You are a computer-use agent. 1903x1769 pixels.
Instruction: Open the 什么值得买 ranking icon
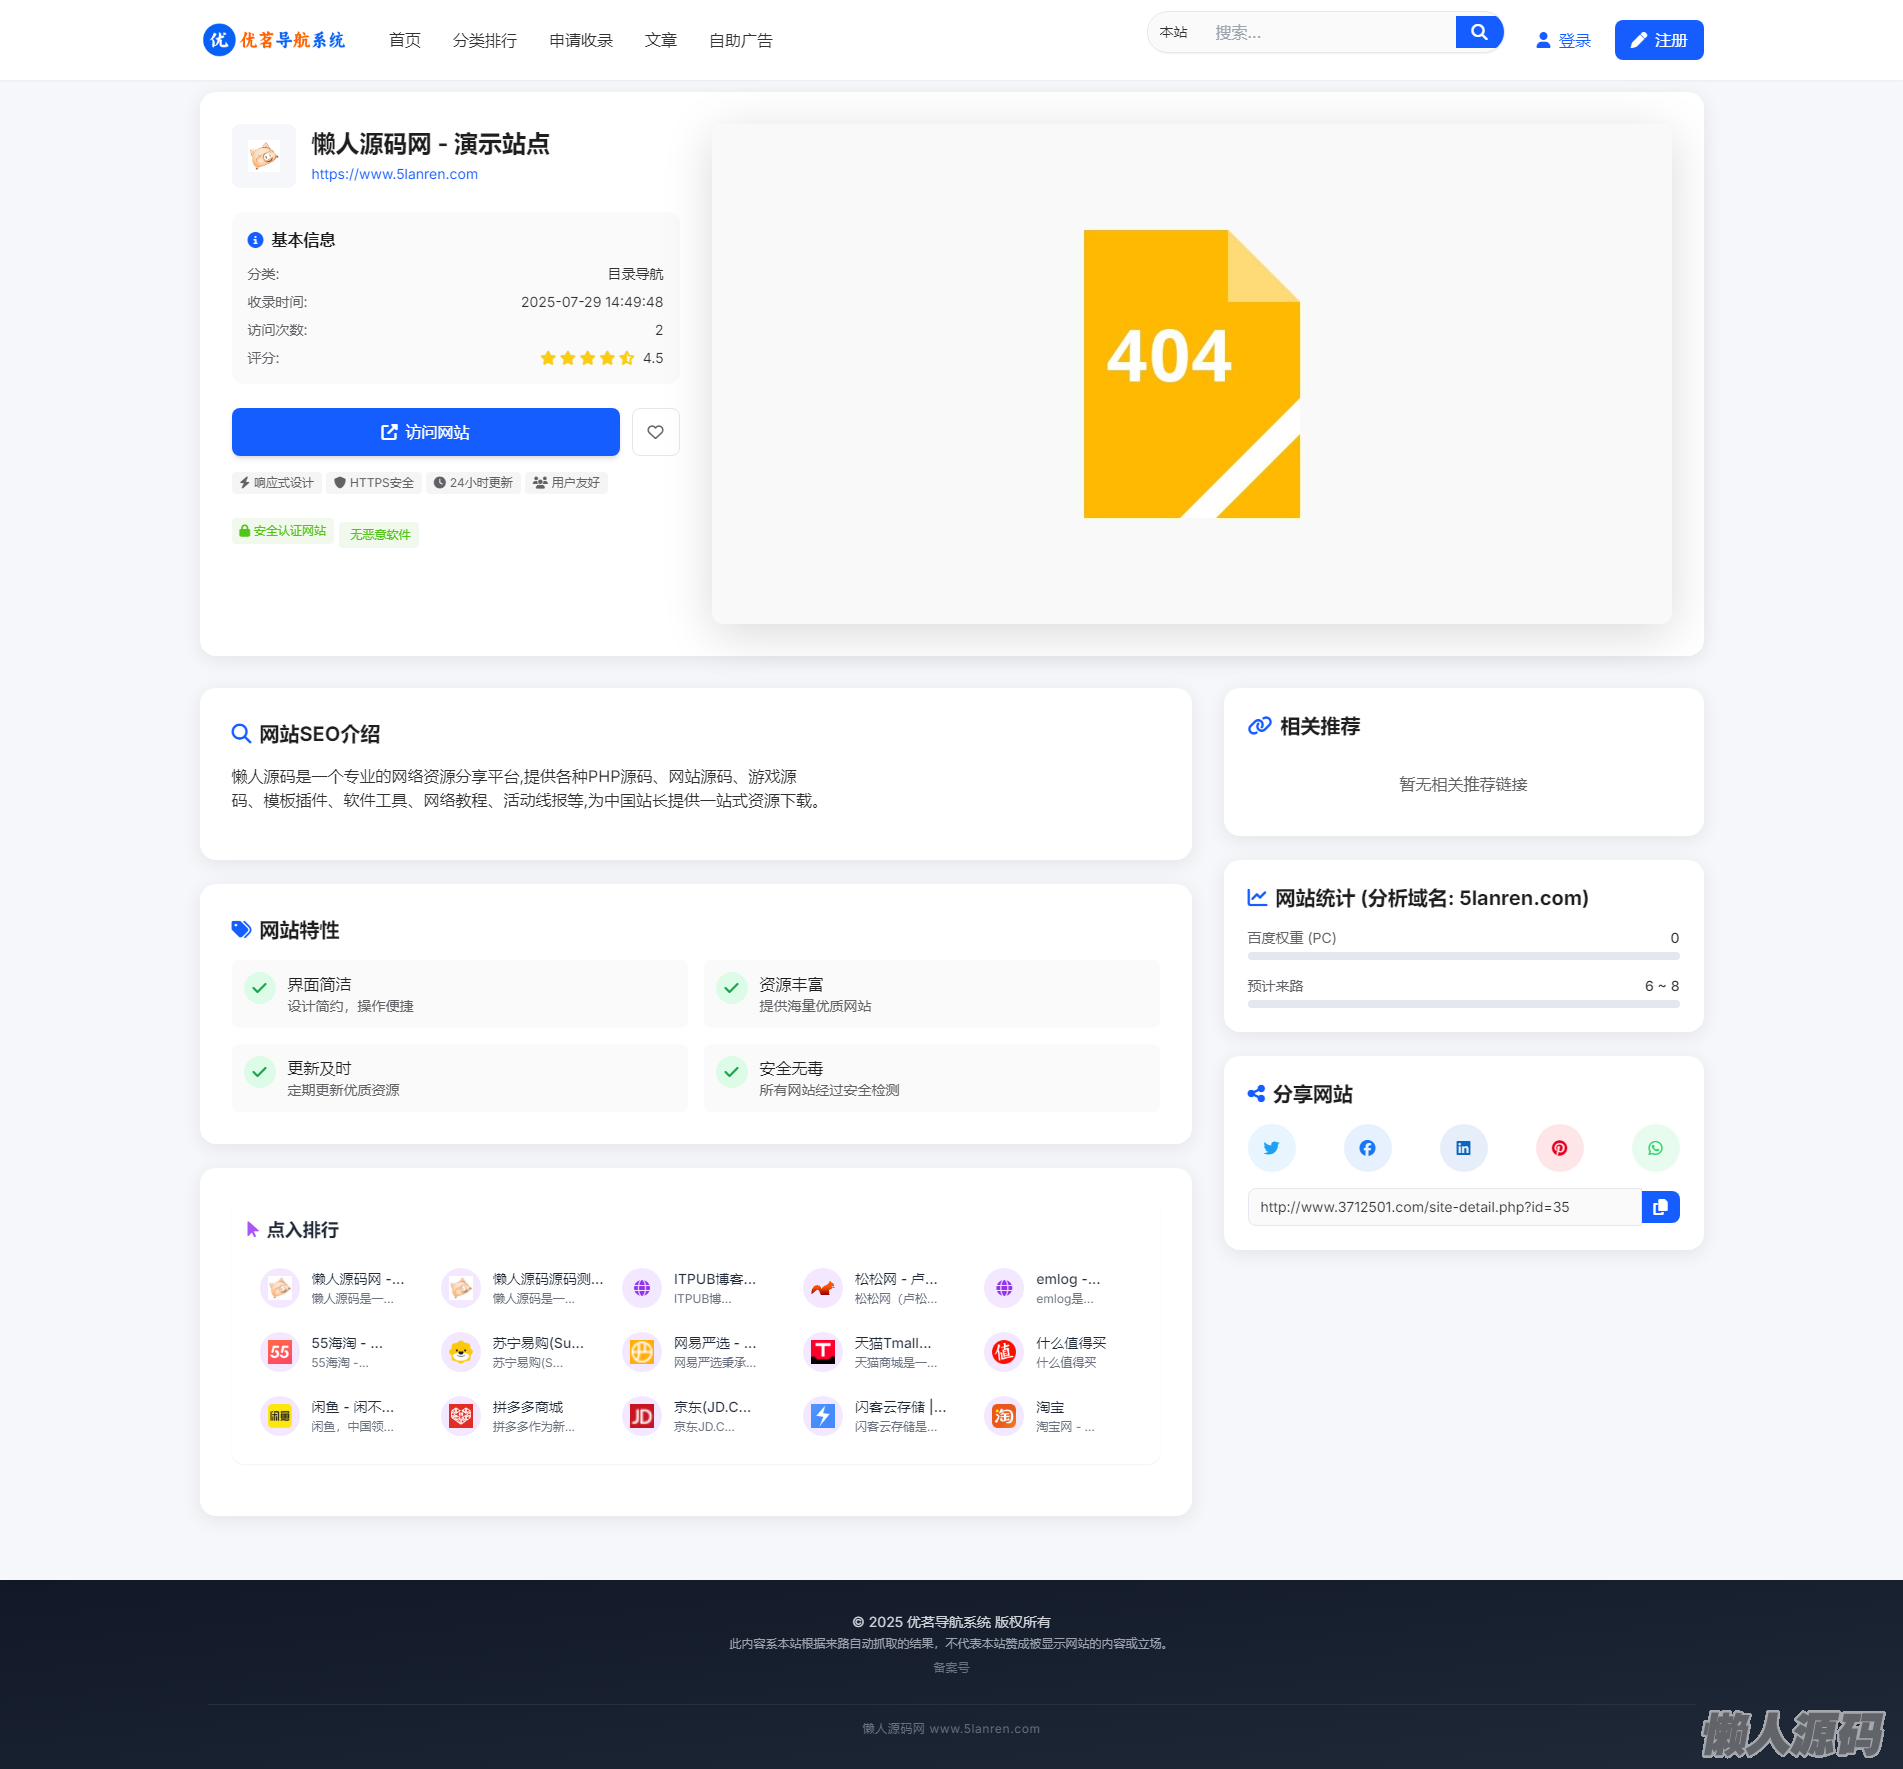click(x=1004, y=1352)
